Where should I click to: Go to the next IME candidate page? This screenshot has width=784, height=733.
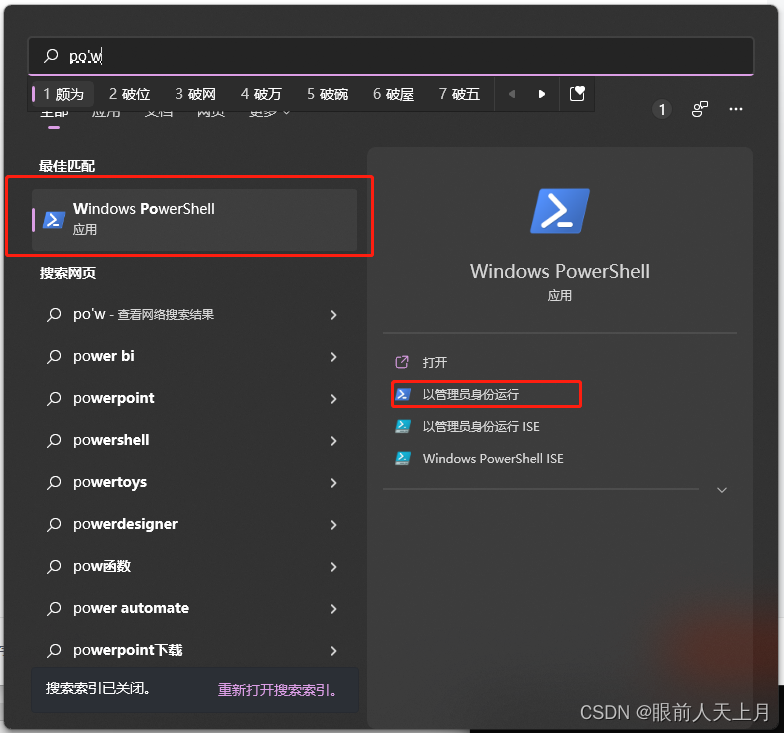coord(542,94)
